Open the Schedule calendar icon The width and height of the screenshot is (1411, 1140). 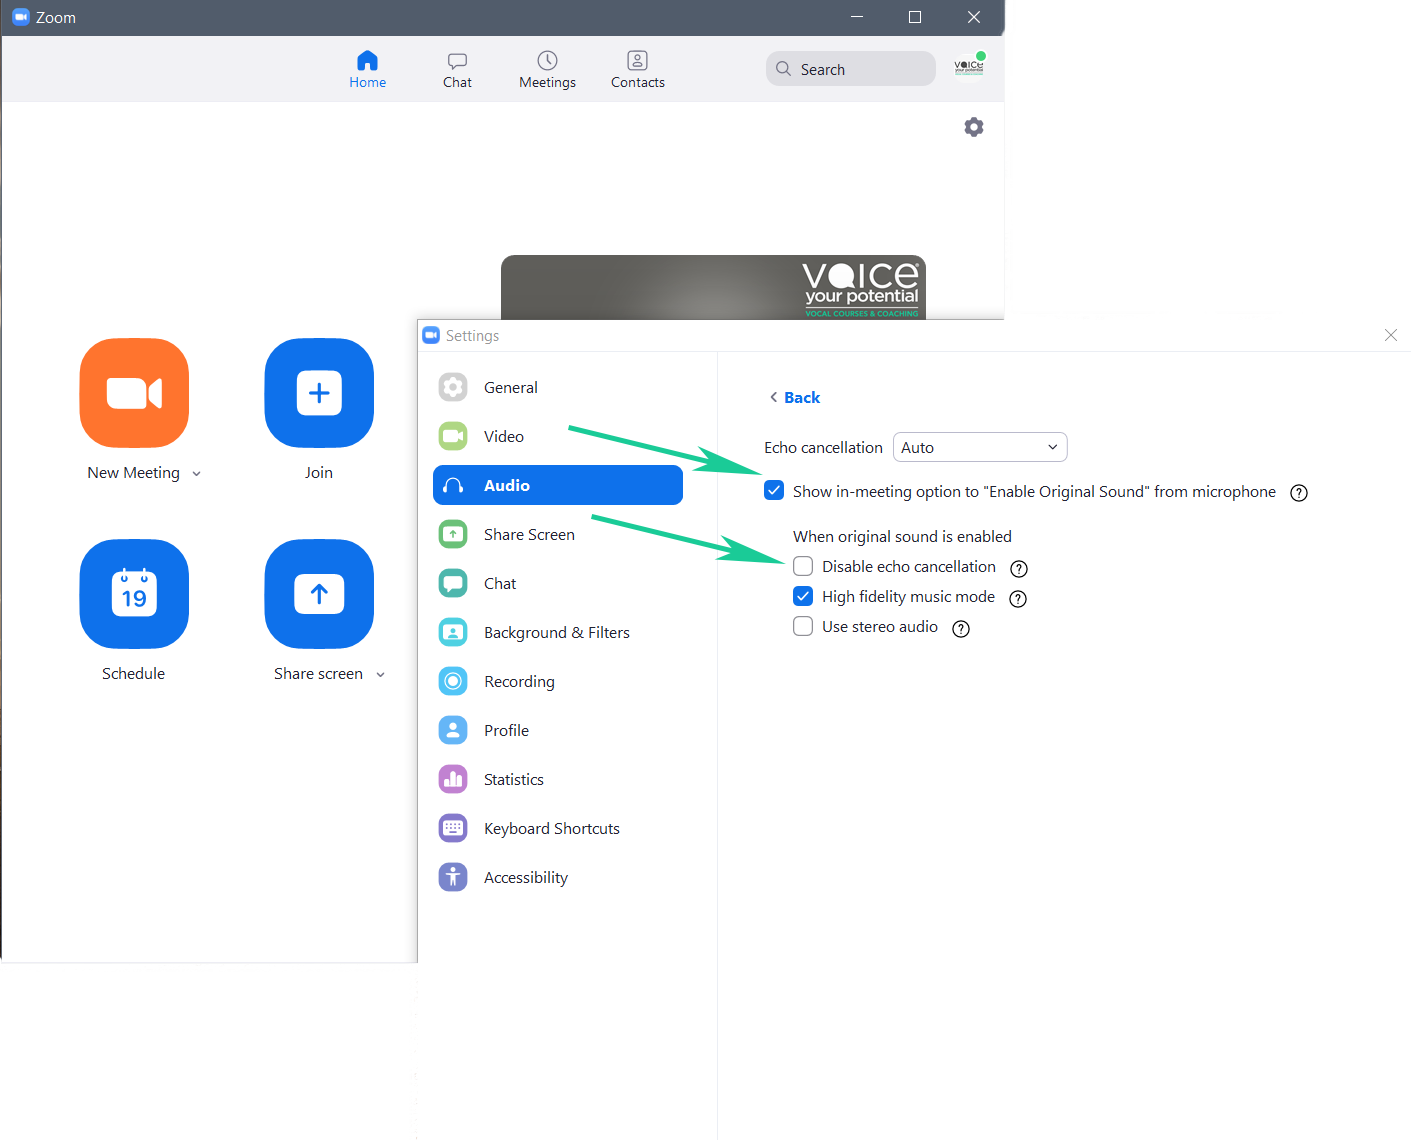tap(134, 594)
